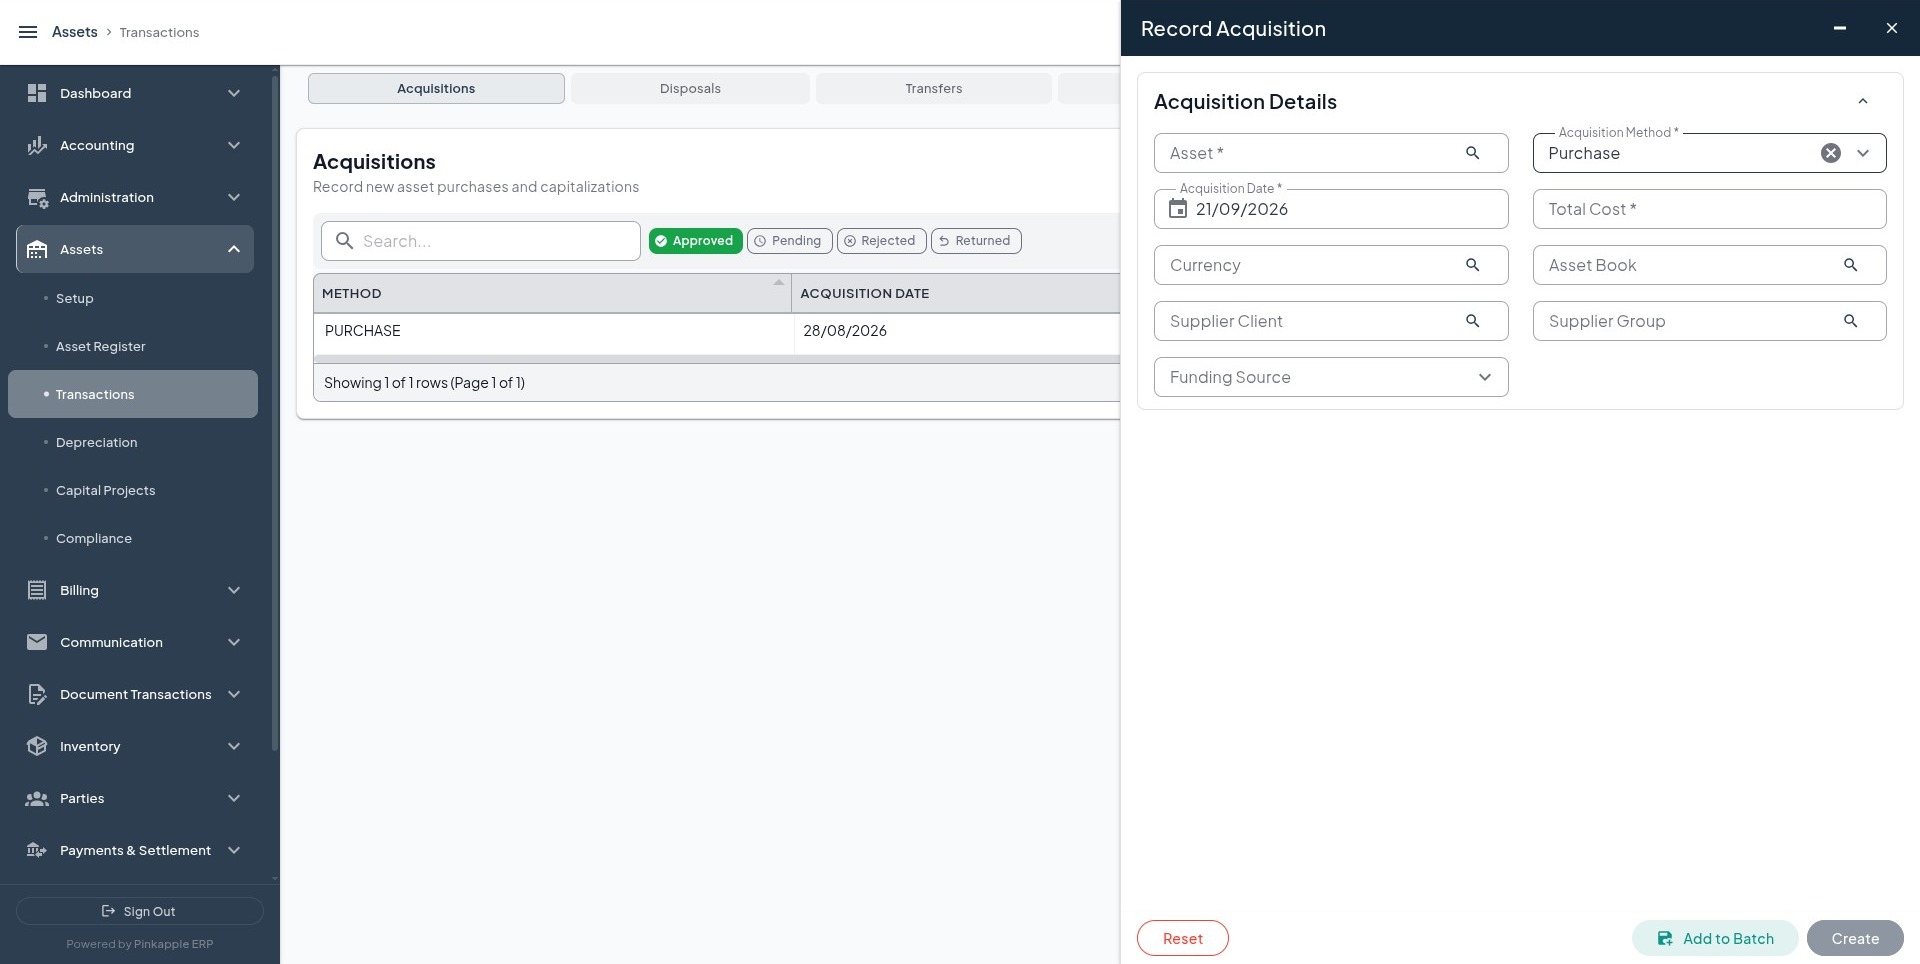Image resolution: width=1920 pixels, height=964 pixels.
Task: Click the Total Cost input field
Action: (x=1709, y=209)
